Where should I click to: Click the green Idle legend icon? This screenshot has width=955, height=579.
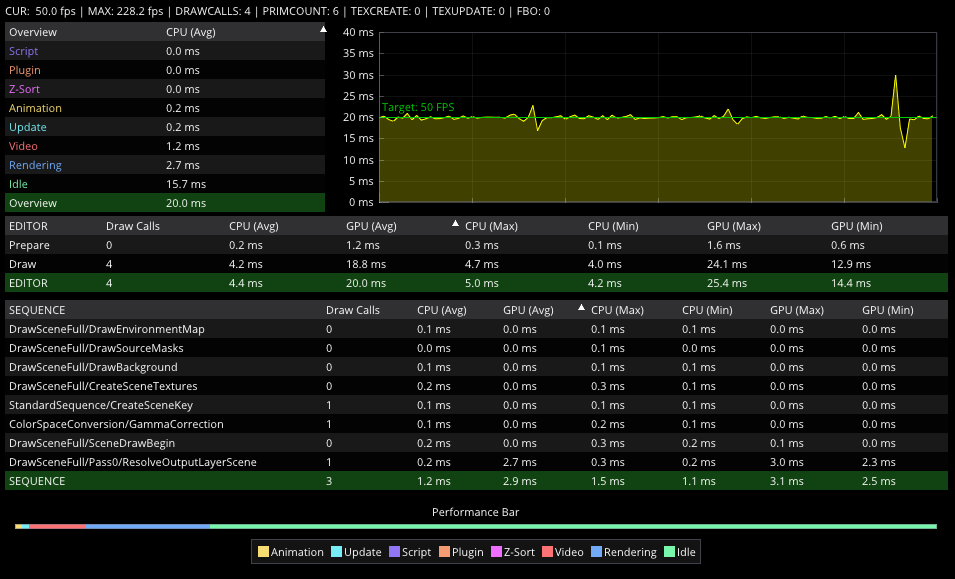(x=669, y=552)
